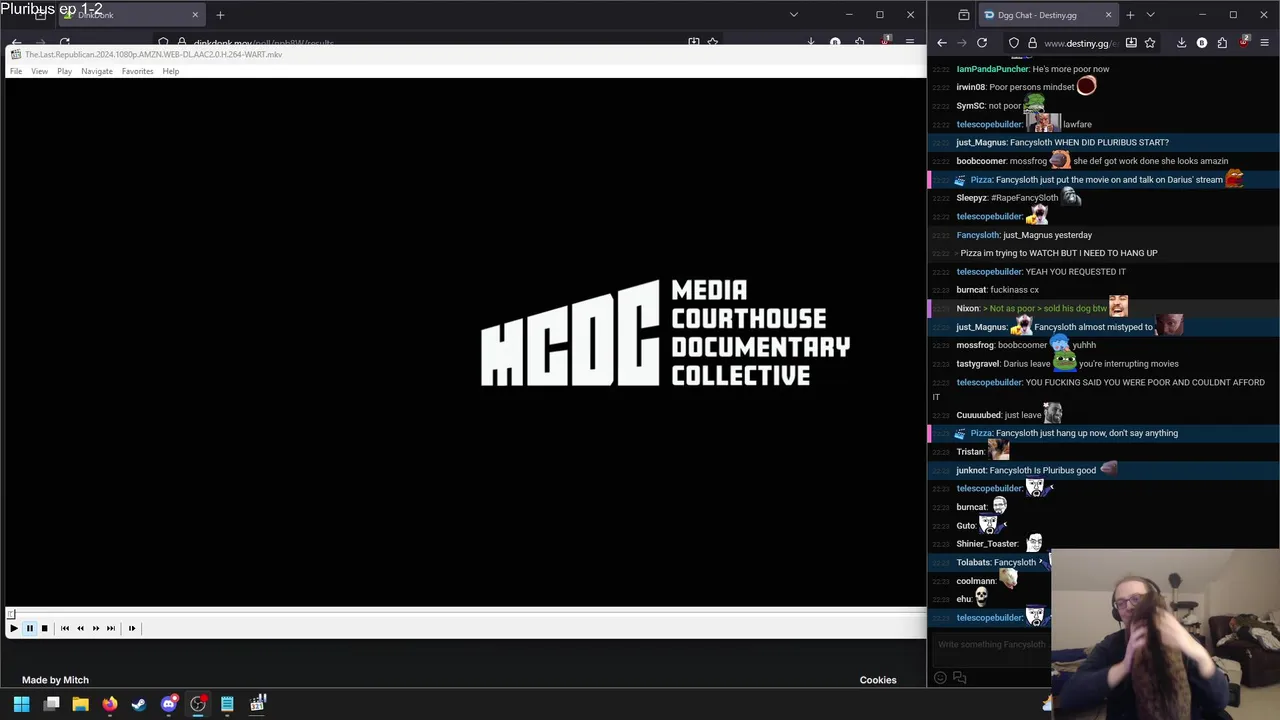
Task: Bookmark destiny.gg page with star icon
Action: (1150, 43)
